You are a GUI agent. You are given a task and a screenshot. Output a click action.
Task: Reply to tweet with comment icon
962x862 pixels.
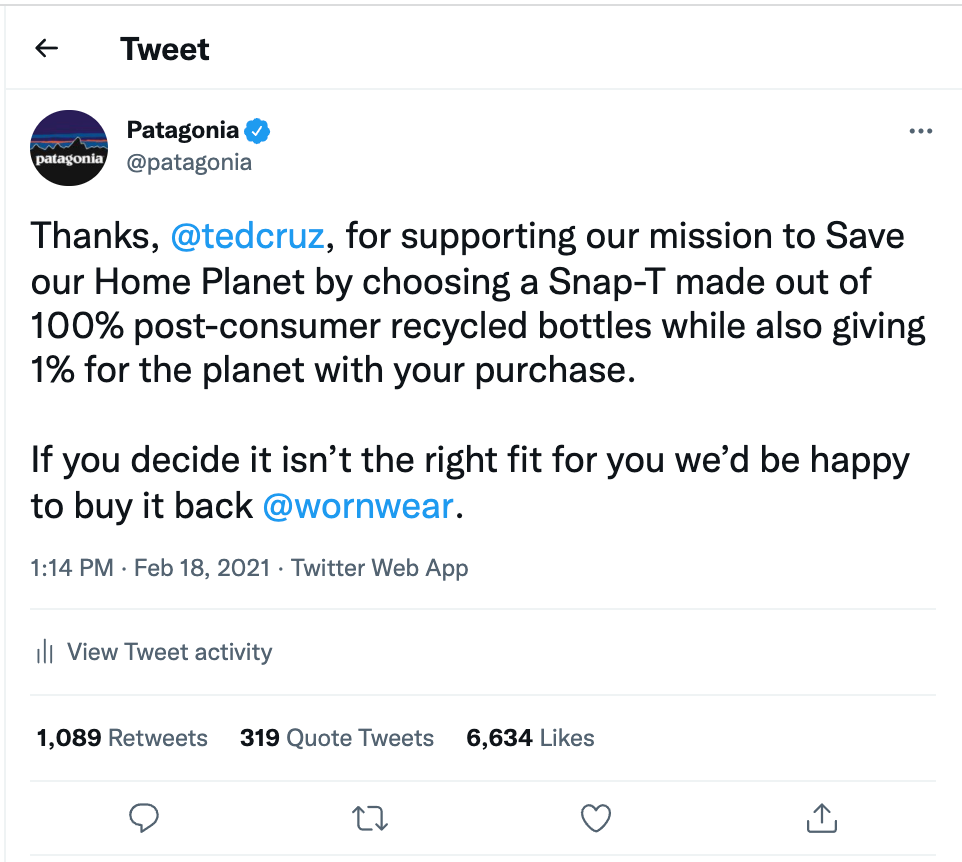click(145, 819)
